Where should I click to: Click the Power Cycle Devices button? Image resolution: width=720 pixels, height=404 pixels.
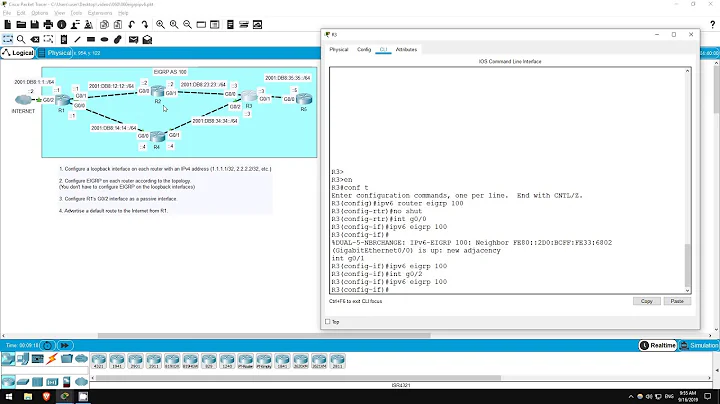tap(47, 345)
